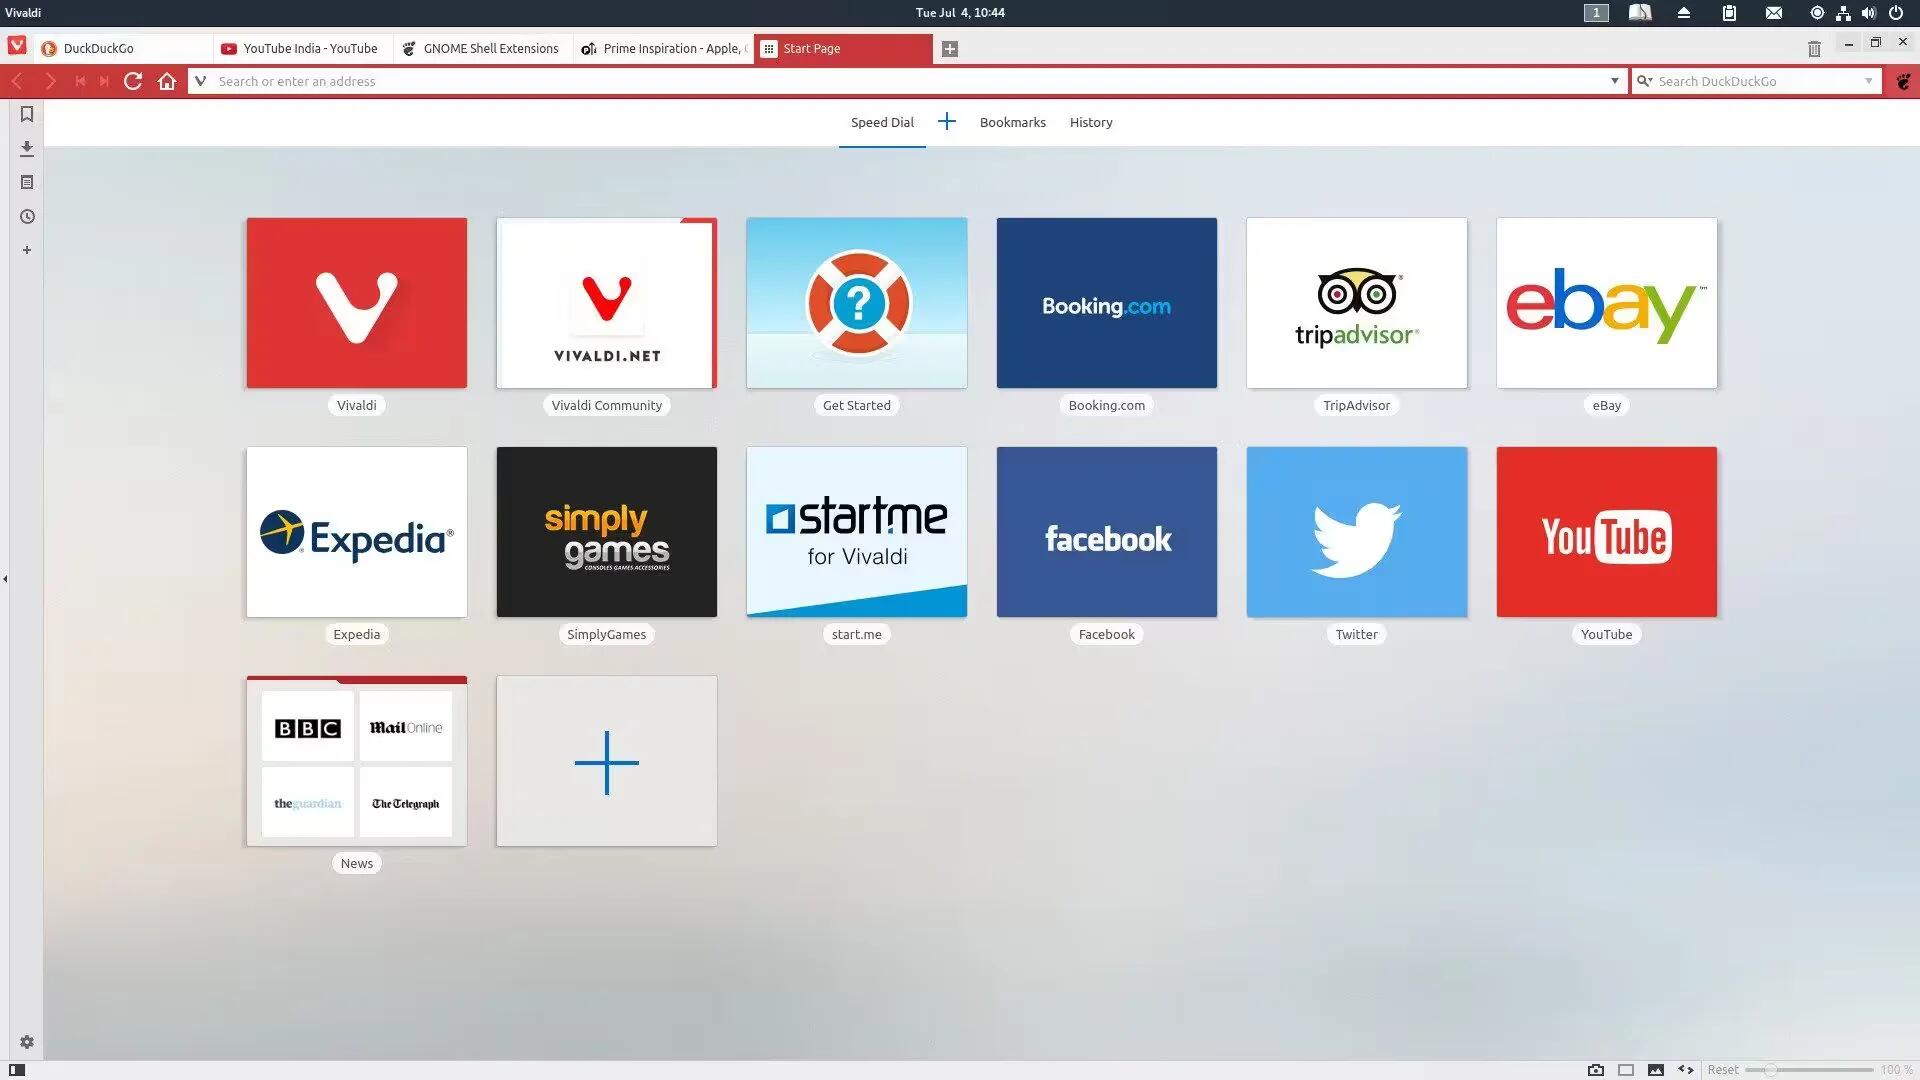Open the Downloads panel icon in sidebar
This screenshot has height=1080, width=1920.
click(27, 148)
